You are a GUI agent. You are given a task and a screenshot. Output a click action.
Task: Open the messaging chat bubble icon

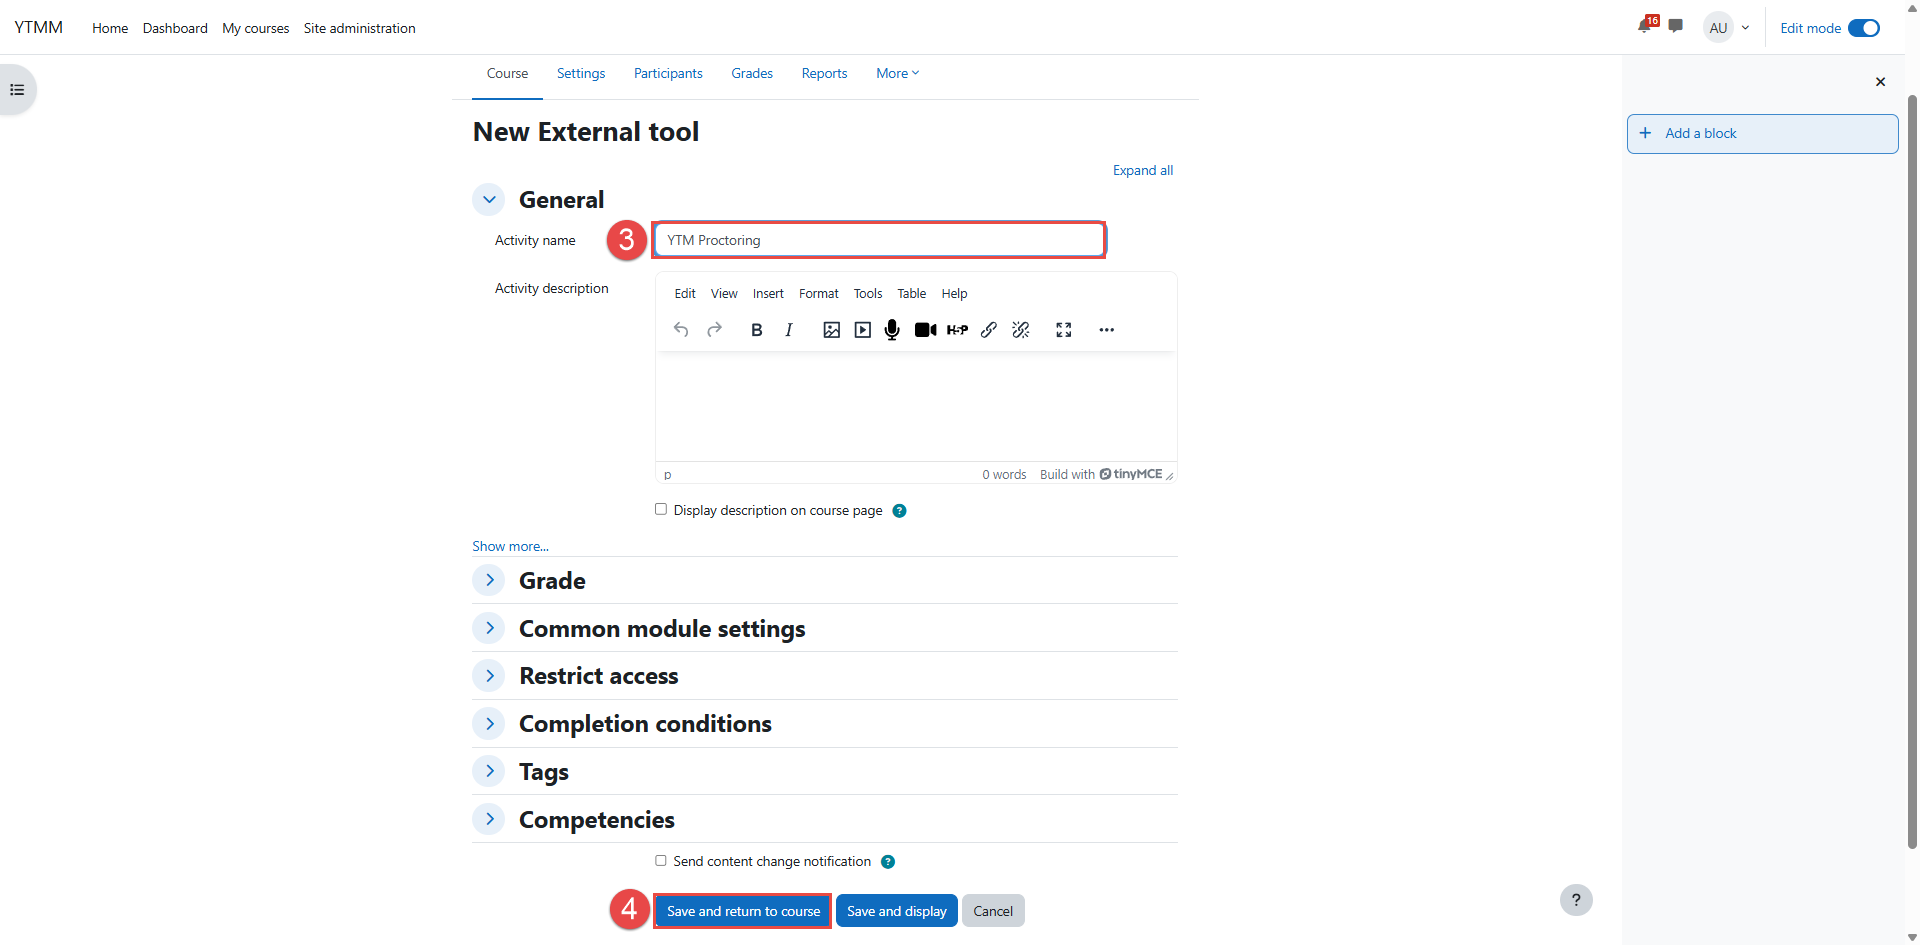coord(1676,26)
